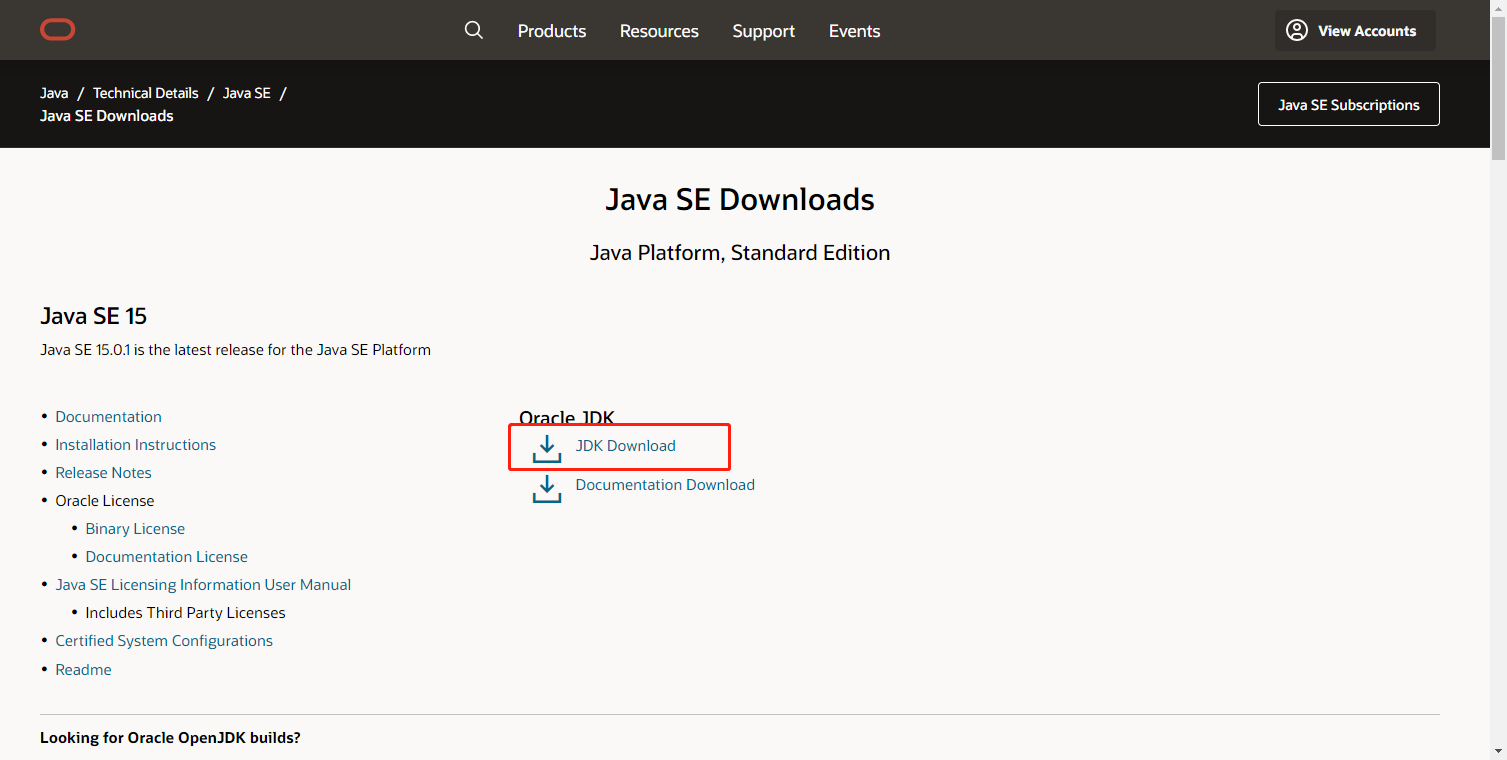The image size is (1507, 760).
Task: Open the Documentation link
Action: [x=108, y=416]
